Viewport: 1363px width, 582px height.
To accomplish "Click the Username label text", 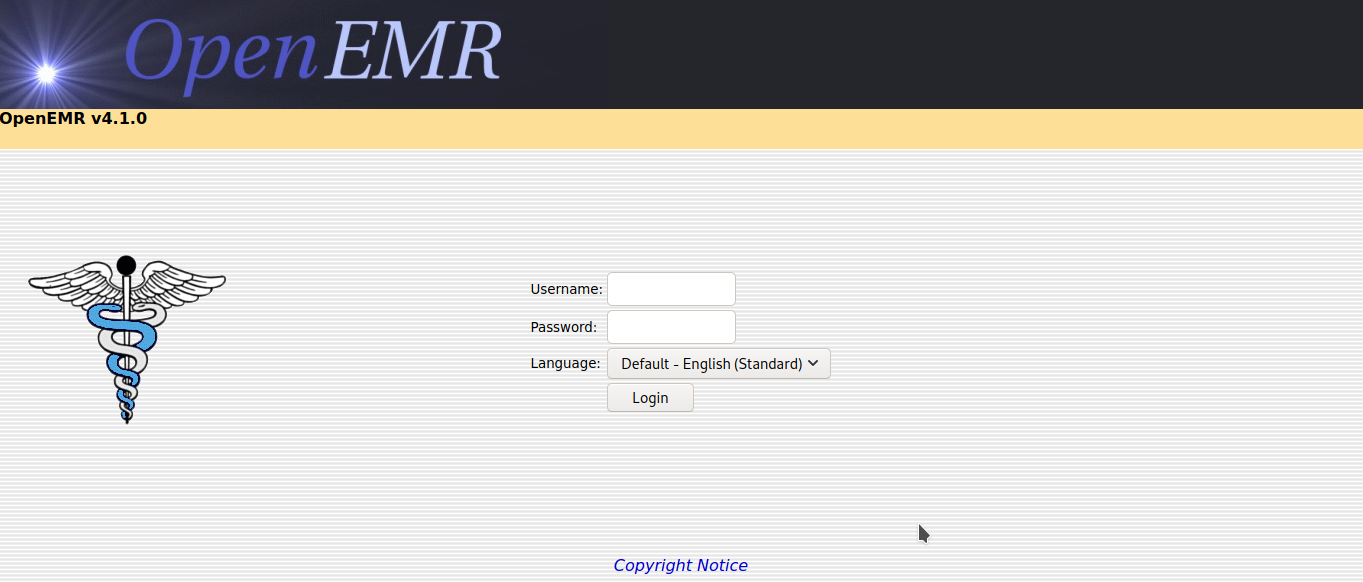I will (x=565, y=289).
